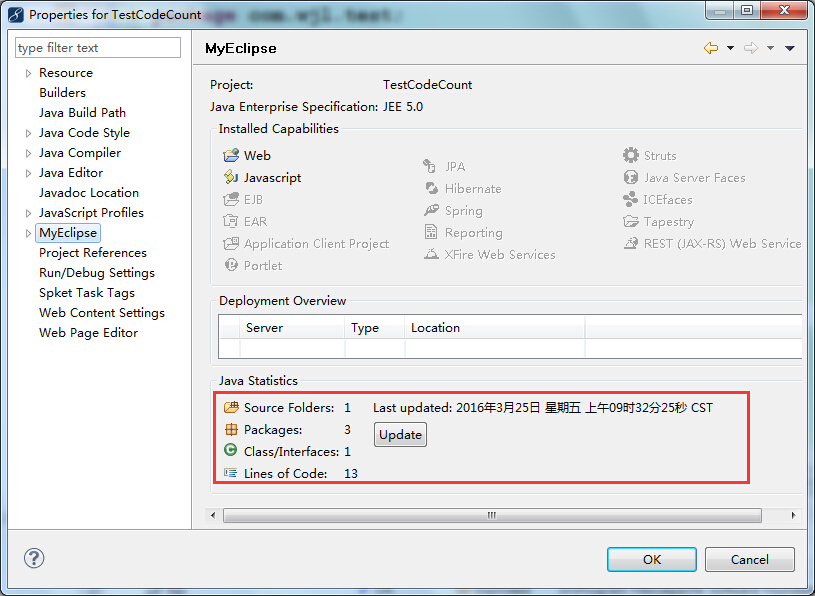
Task: Click the Lines of Code icon
Action: (230, 473)
